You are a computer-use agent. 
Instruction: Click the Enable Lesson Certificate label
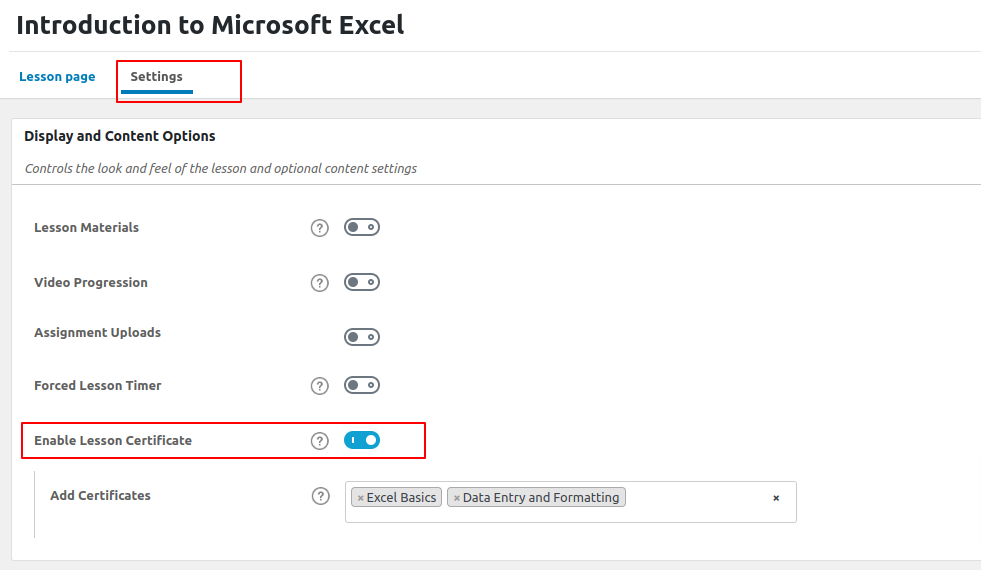(113, 440)
